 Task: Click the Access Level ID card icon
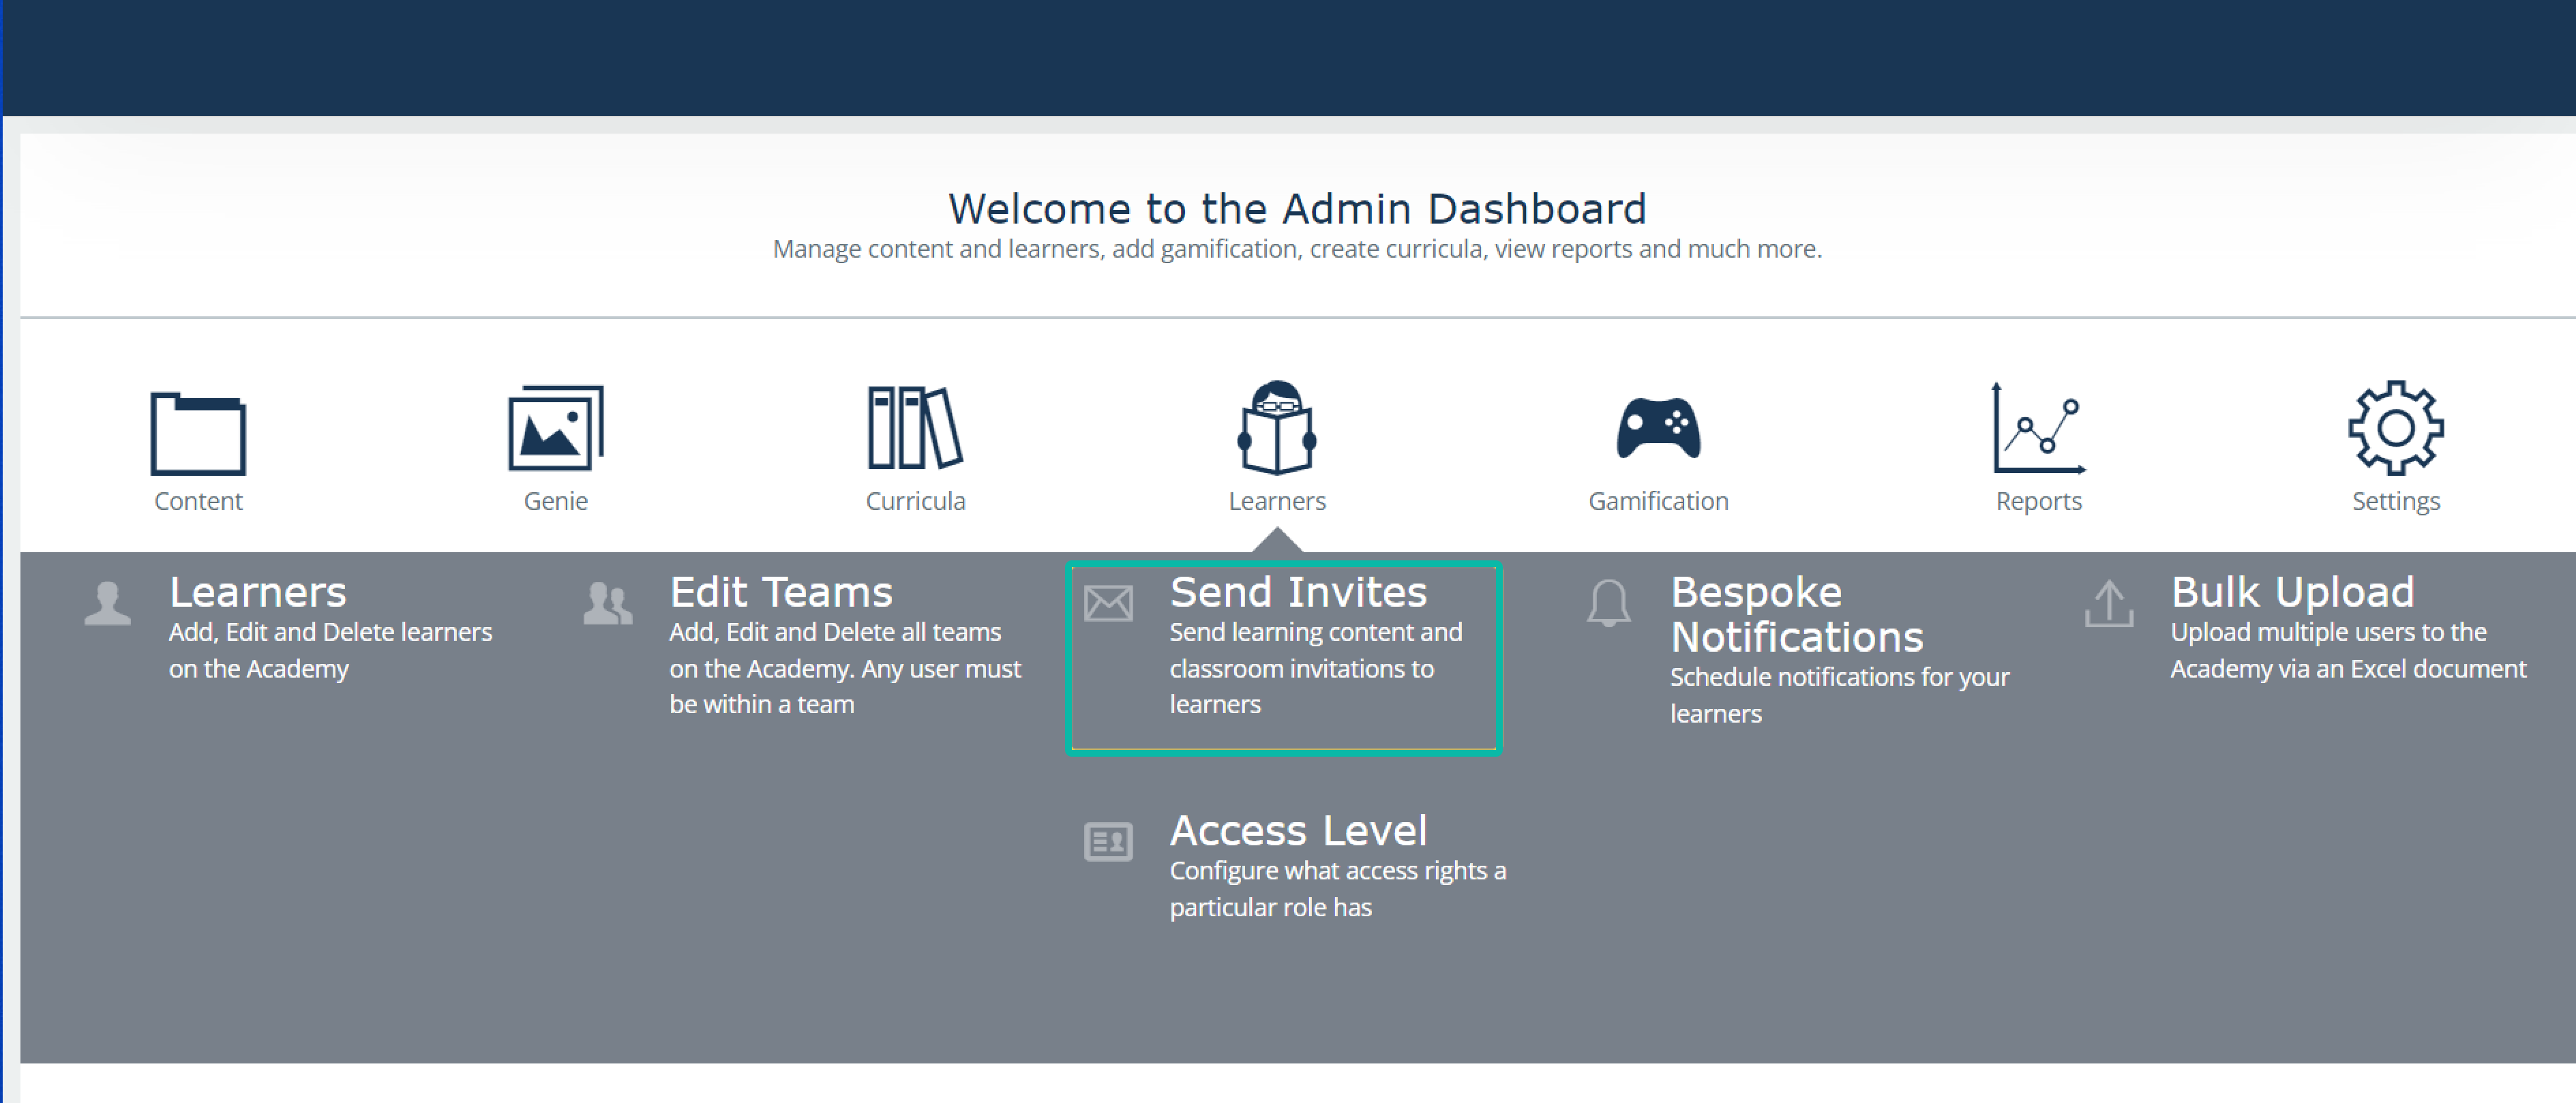point(1108,842)
